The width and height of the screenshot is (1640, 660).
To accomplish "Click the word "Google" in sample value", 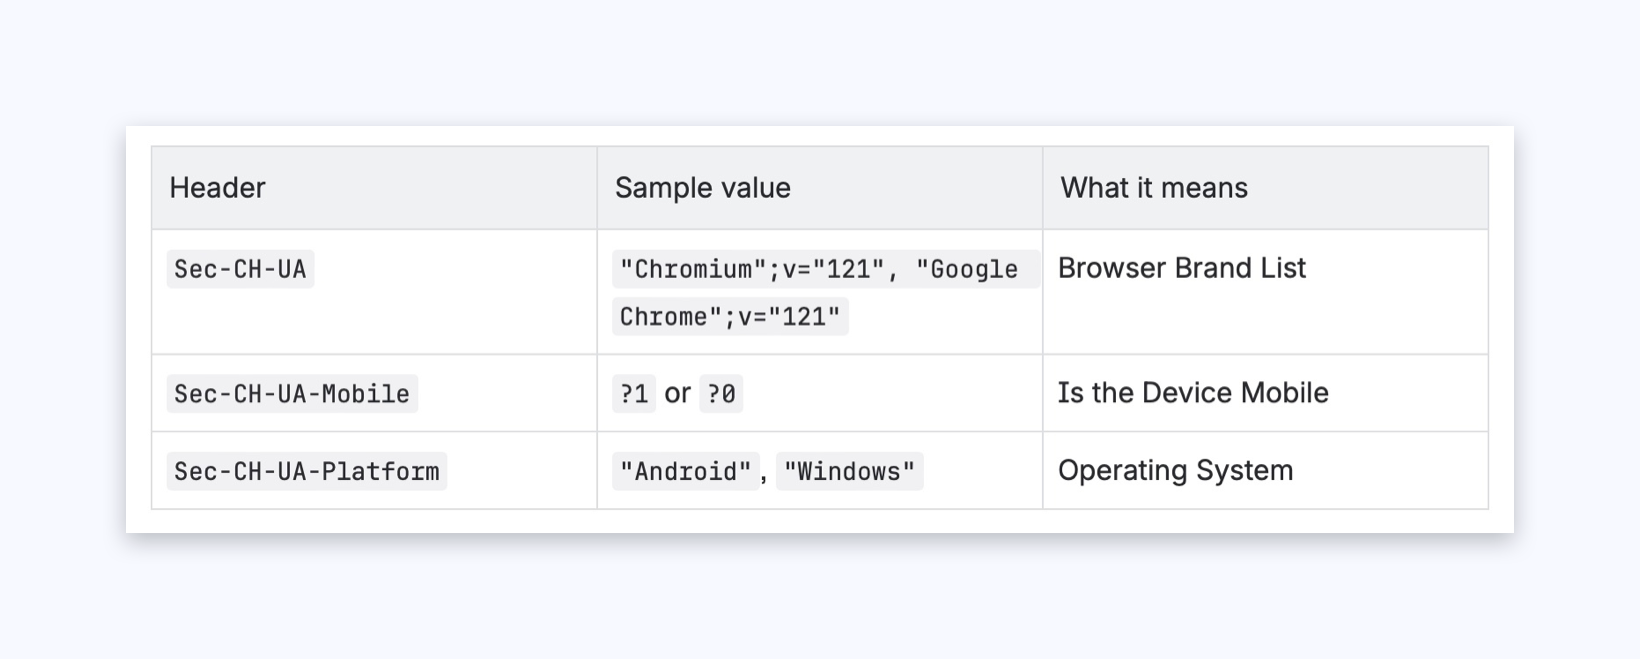I will tap(973, 269).
